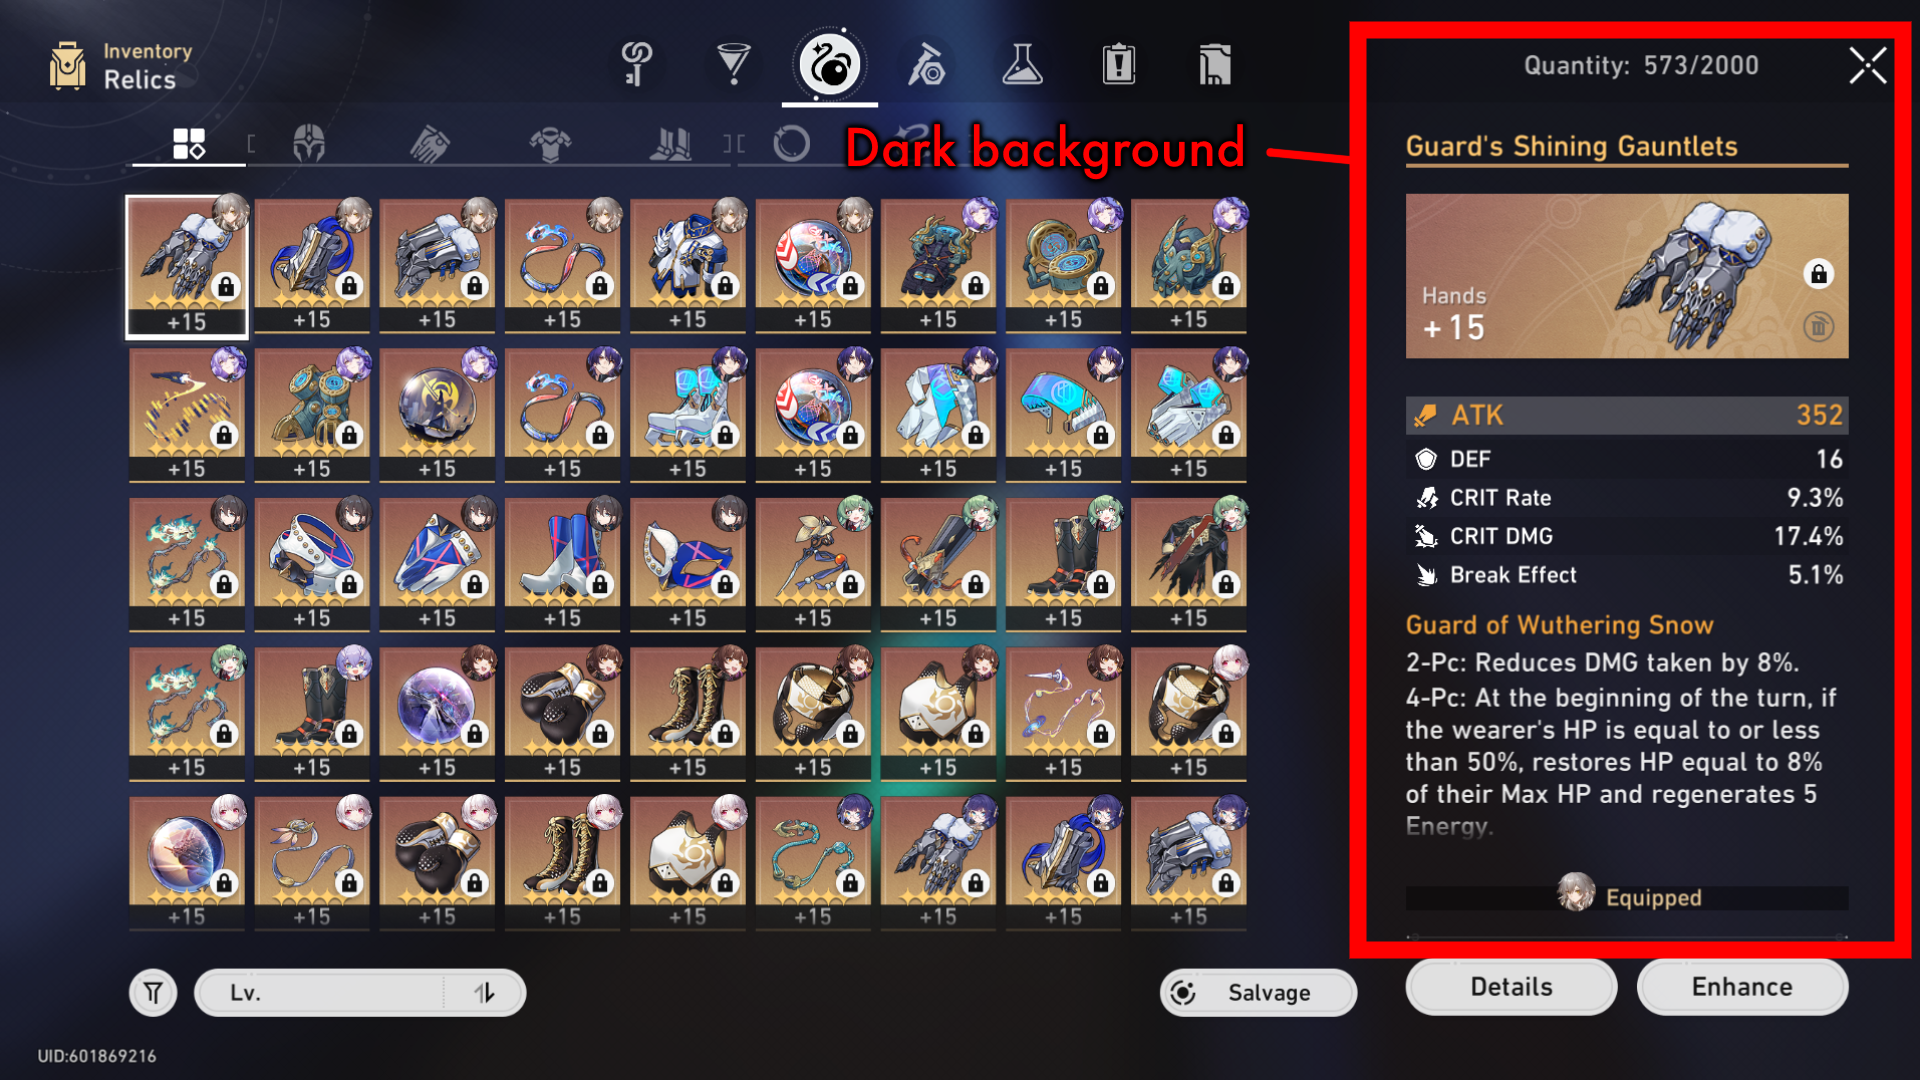Enhance the selected relic
This screenshot has height=1080, width=1920.
1742,987
